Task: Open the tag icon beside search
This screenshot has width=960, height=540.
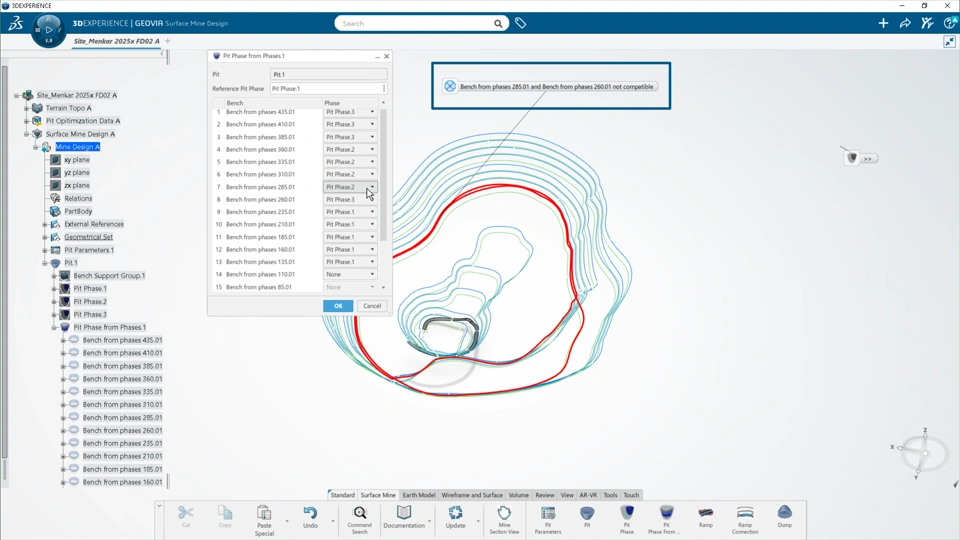Action: tap(520, 23)
